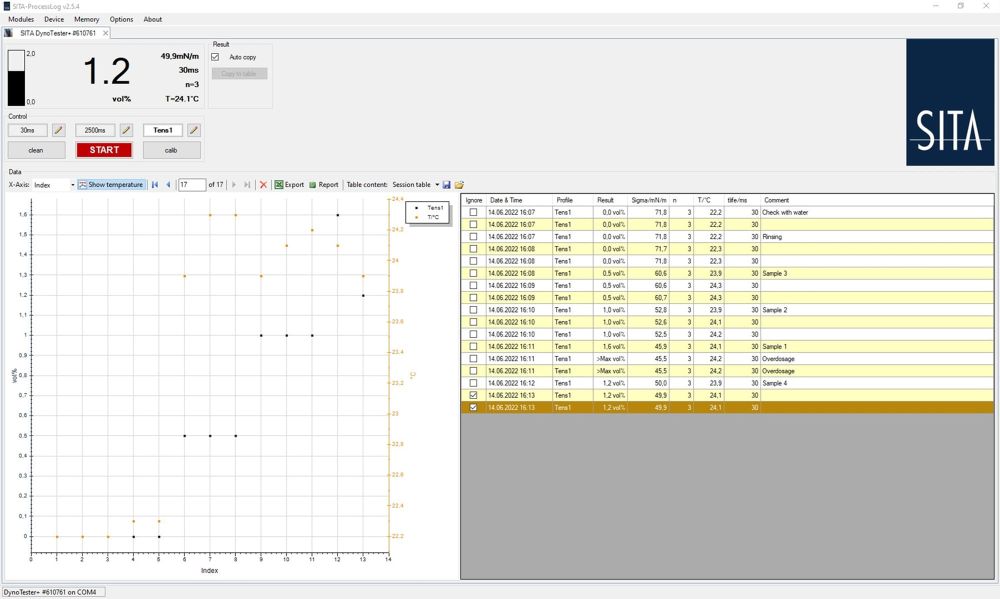Tick Ignore checkbox for Check with water row
This screenshot has height=599, width=1000.
point(473,212)
